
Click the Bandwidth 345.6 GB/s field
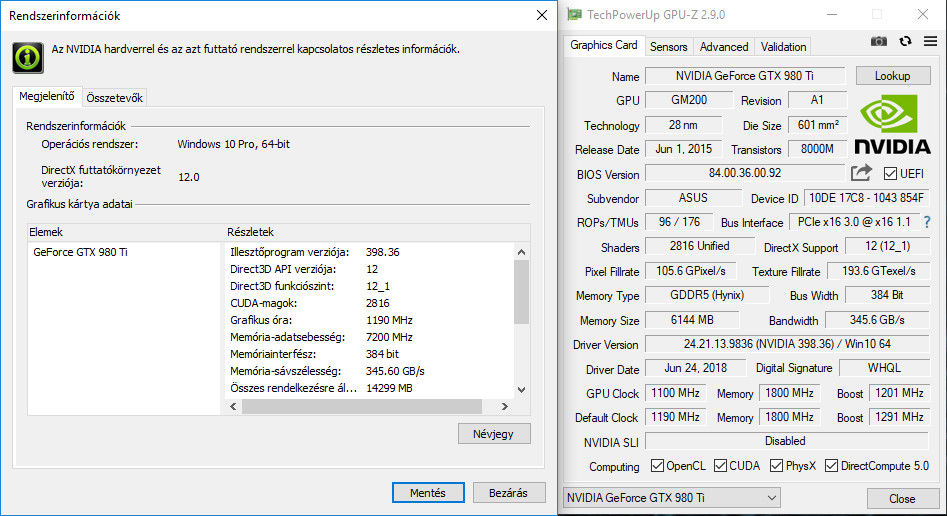(x=877, y=320)
